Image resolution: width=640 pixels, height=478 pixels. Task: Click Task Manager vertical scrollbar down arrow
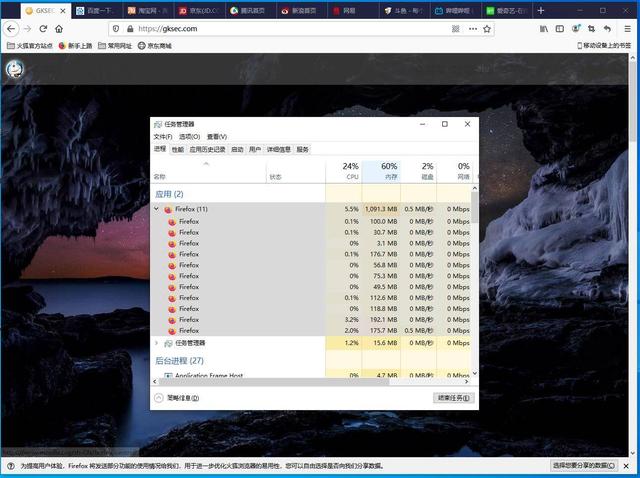[475, 373]
